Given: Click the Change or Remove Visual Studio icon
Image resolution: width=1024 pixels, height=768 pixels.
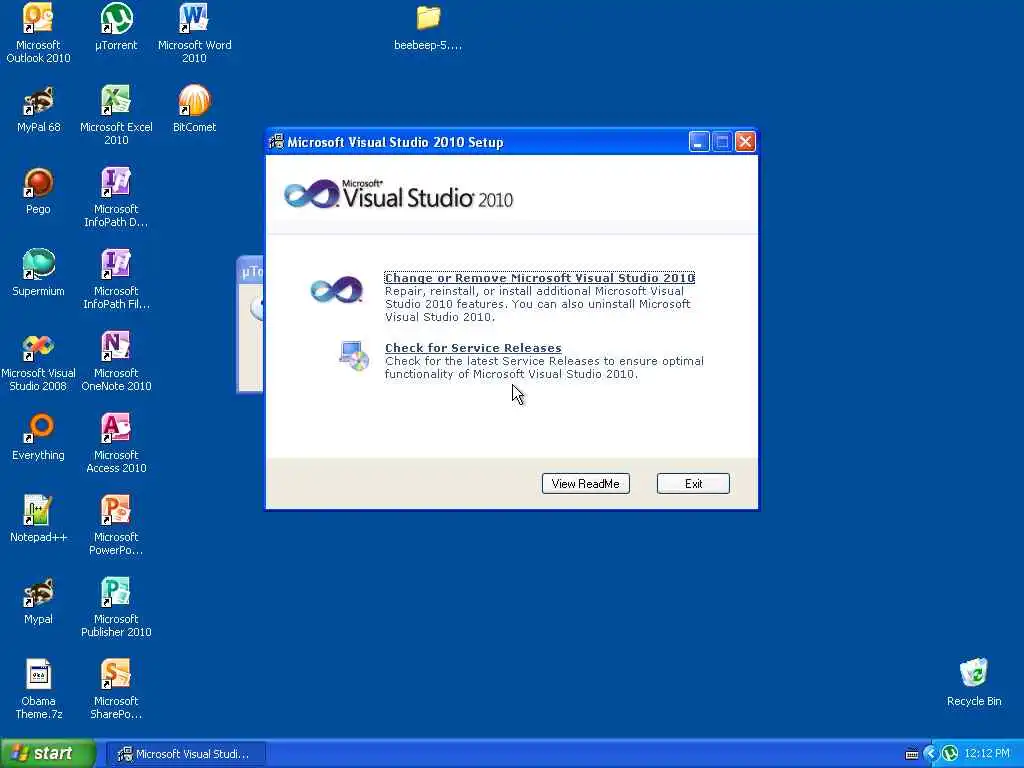Looking at the screenshot, I should pos(336,289).
